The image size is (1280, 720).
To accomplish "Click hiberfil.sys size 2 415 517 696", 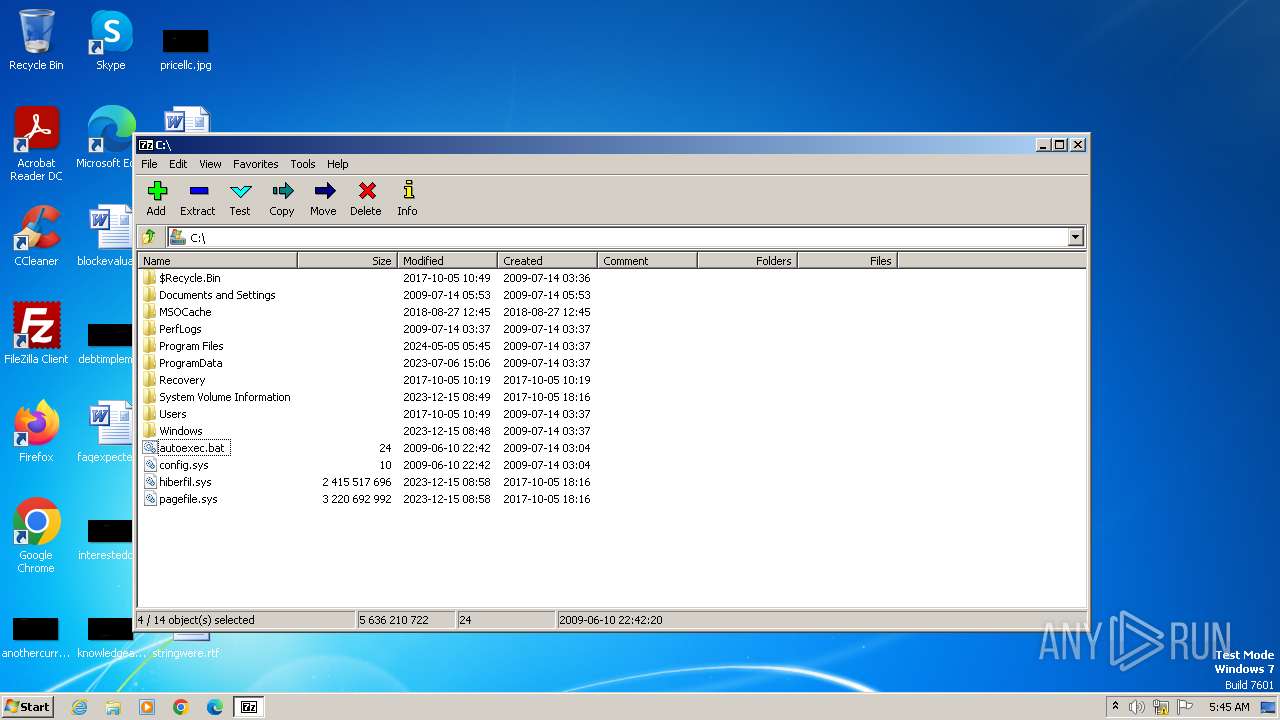I will coord(357,482).
